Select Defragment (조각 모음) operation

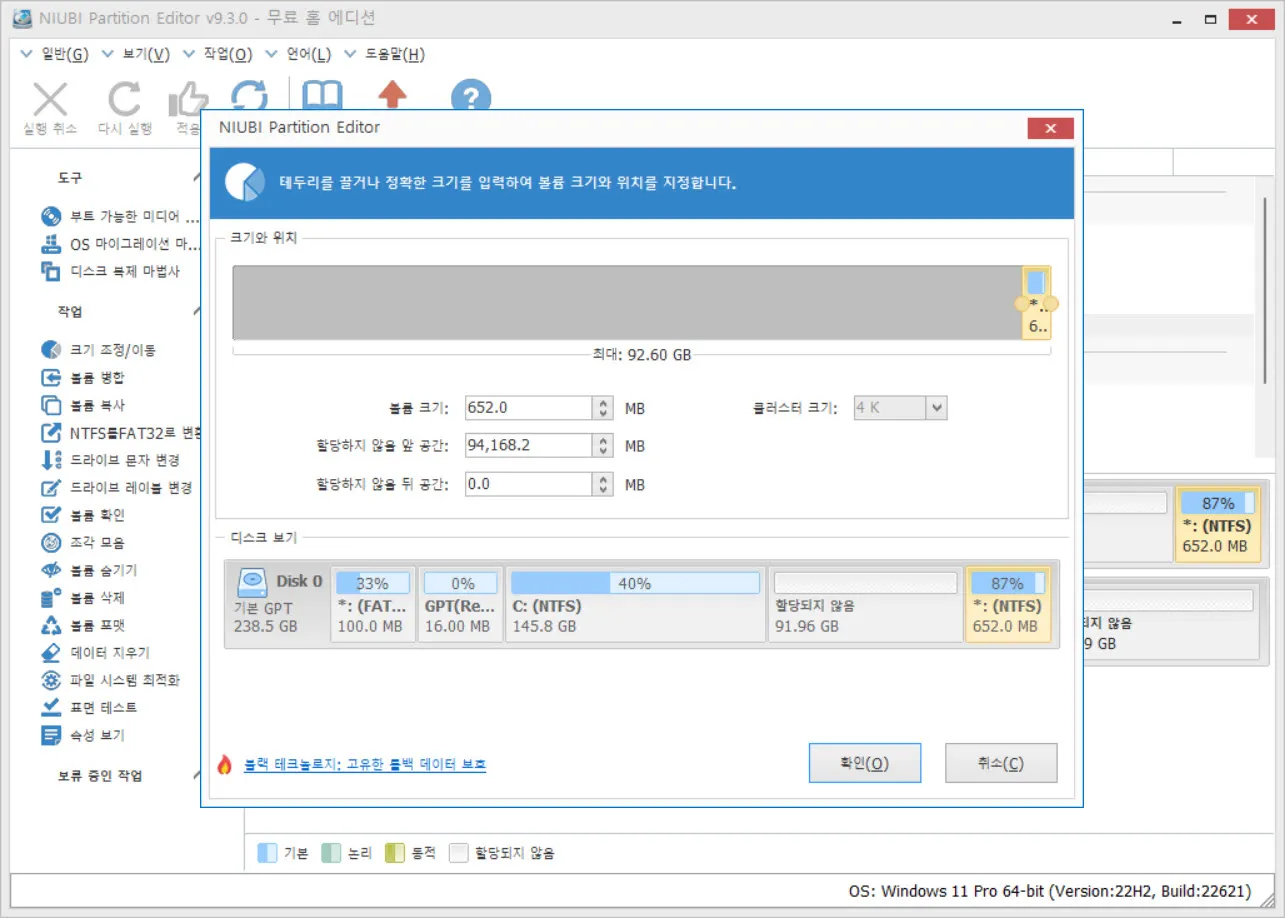pos(83,543)
